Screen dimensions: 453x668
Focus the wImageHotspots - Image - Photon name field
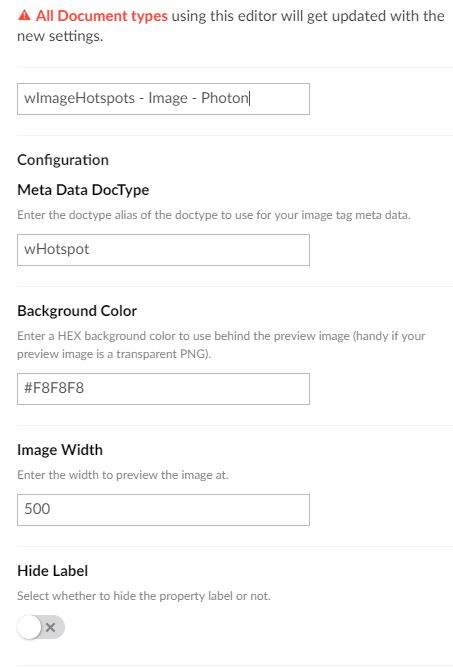pyautogui.click(x=163, y=99)
